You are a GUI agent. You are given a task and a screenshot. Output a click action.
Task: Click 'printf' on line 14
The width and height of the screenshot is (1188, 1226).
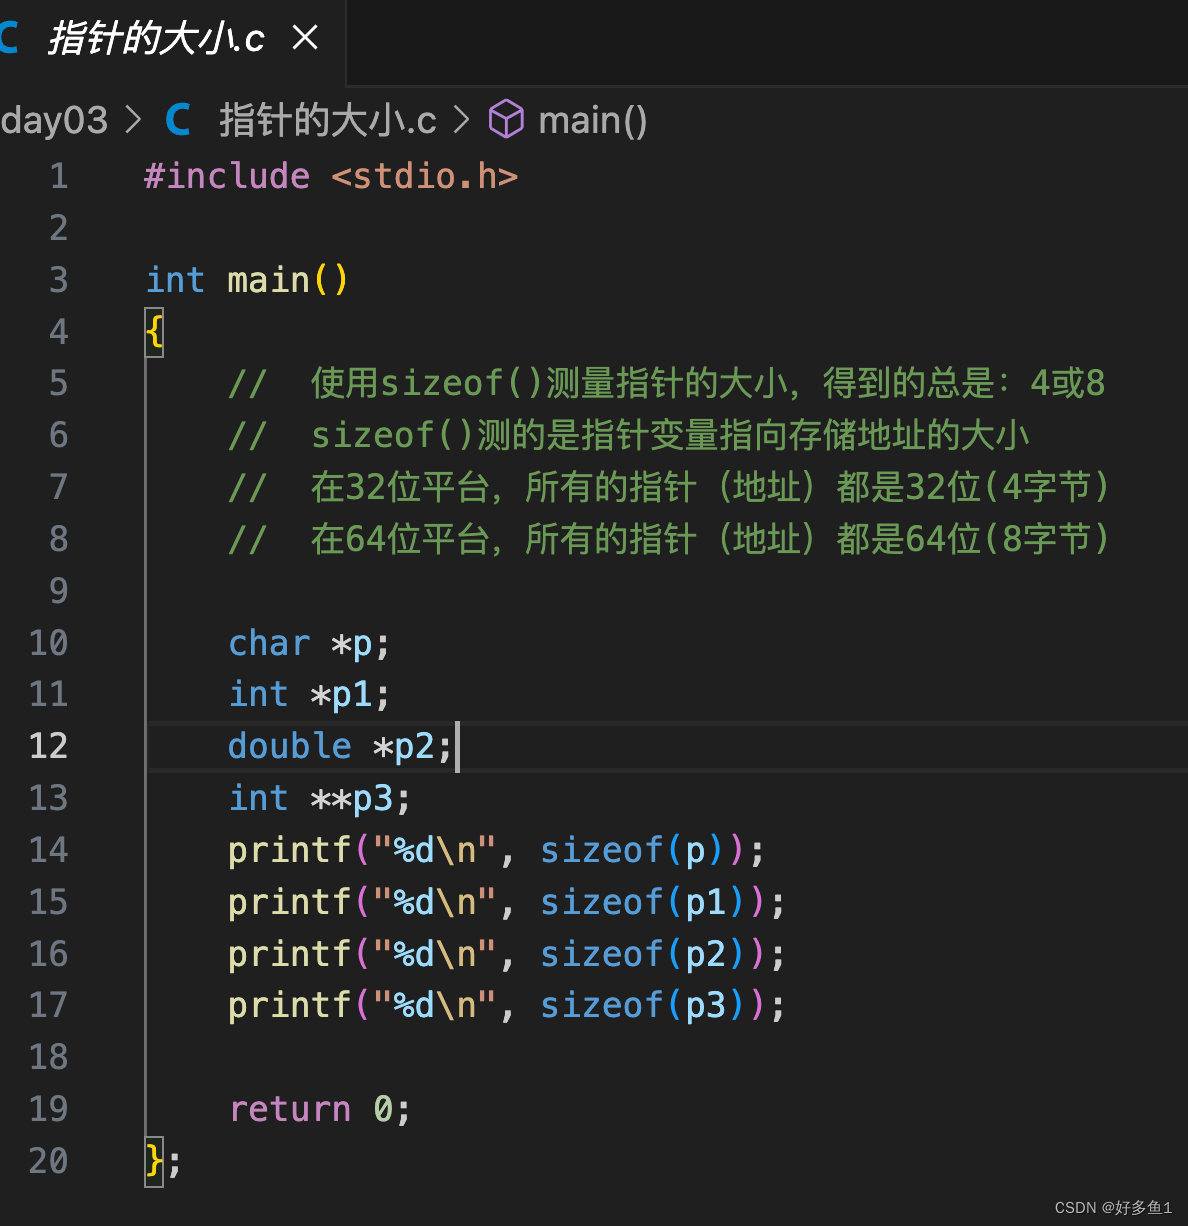290,850
